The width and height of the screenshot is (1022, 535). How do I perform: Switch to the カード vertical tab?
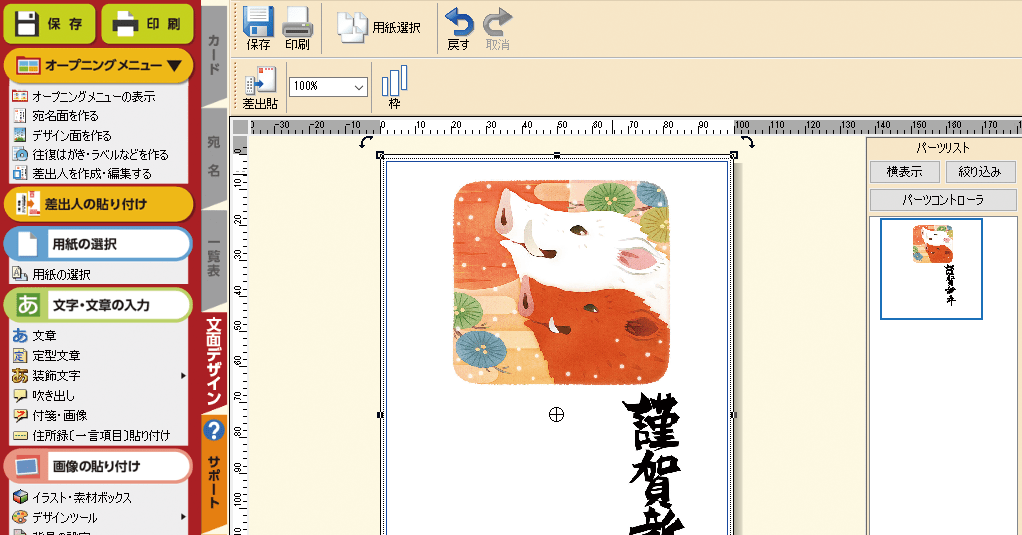pos(214,54)
